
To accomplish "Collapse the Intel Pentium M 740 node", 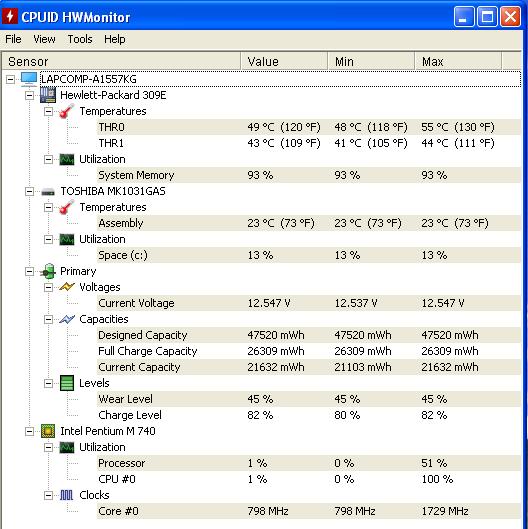I will [x=29, y=431].
